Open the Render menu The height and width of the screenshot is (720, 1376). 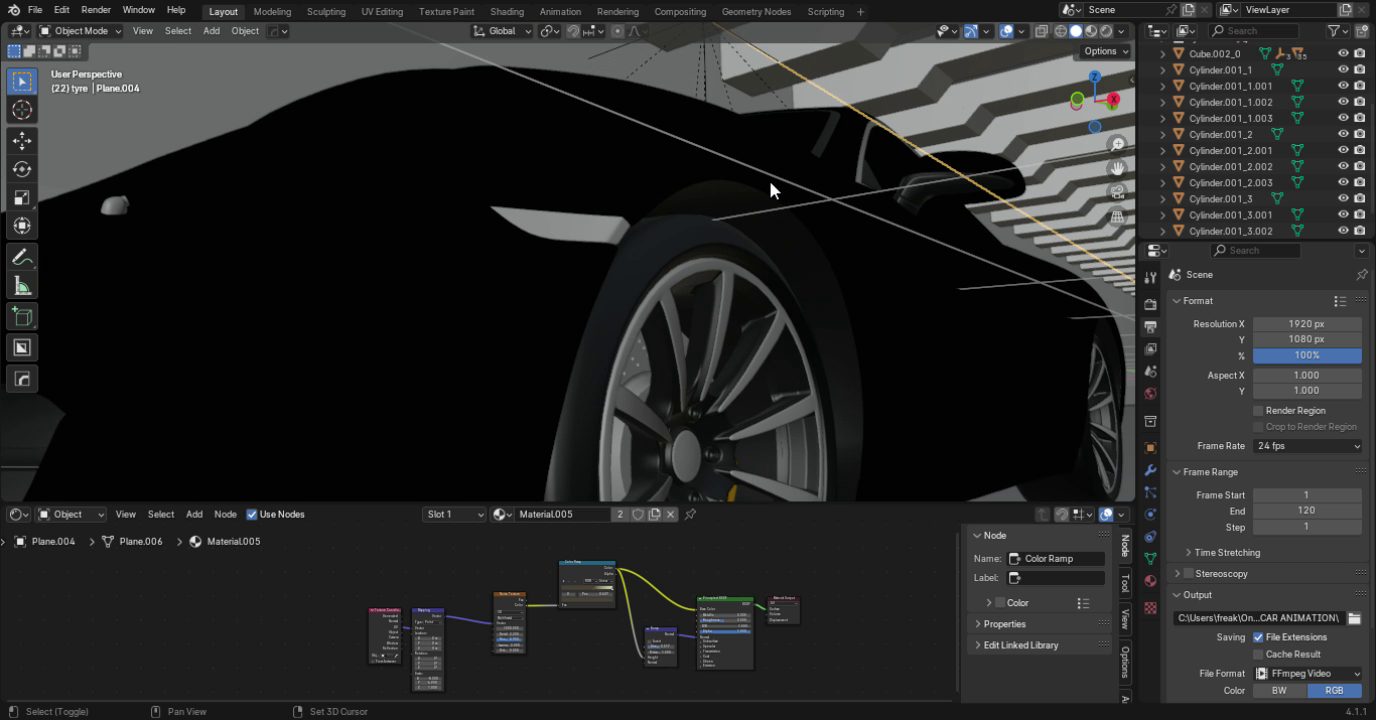[x=96, y=10]
